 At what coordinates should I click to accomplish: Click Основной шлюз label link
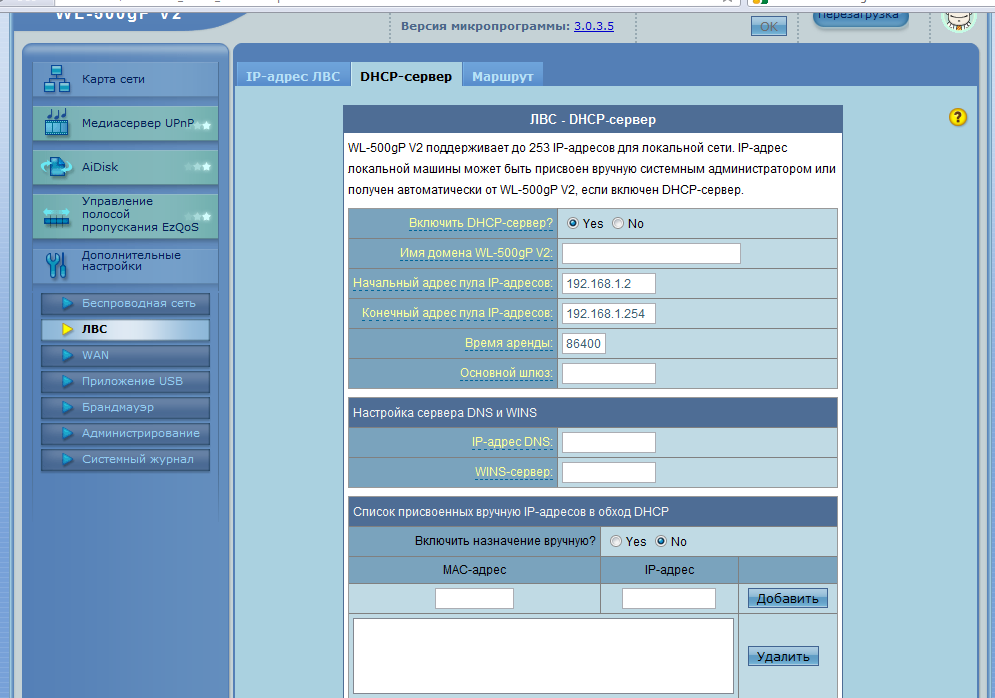tap(506, 373)
